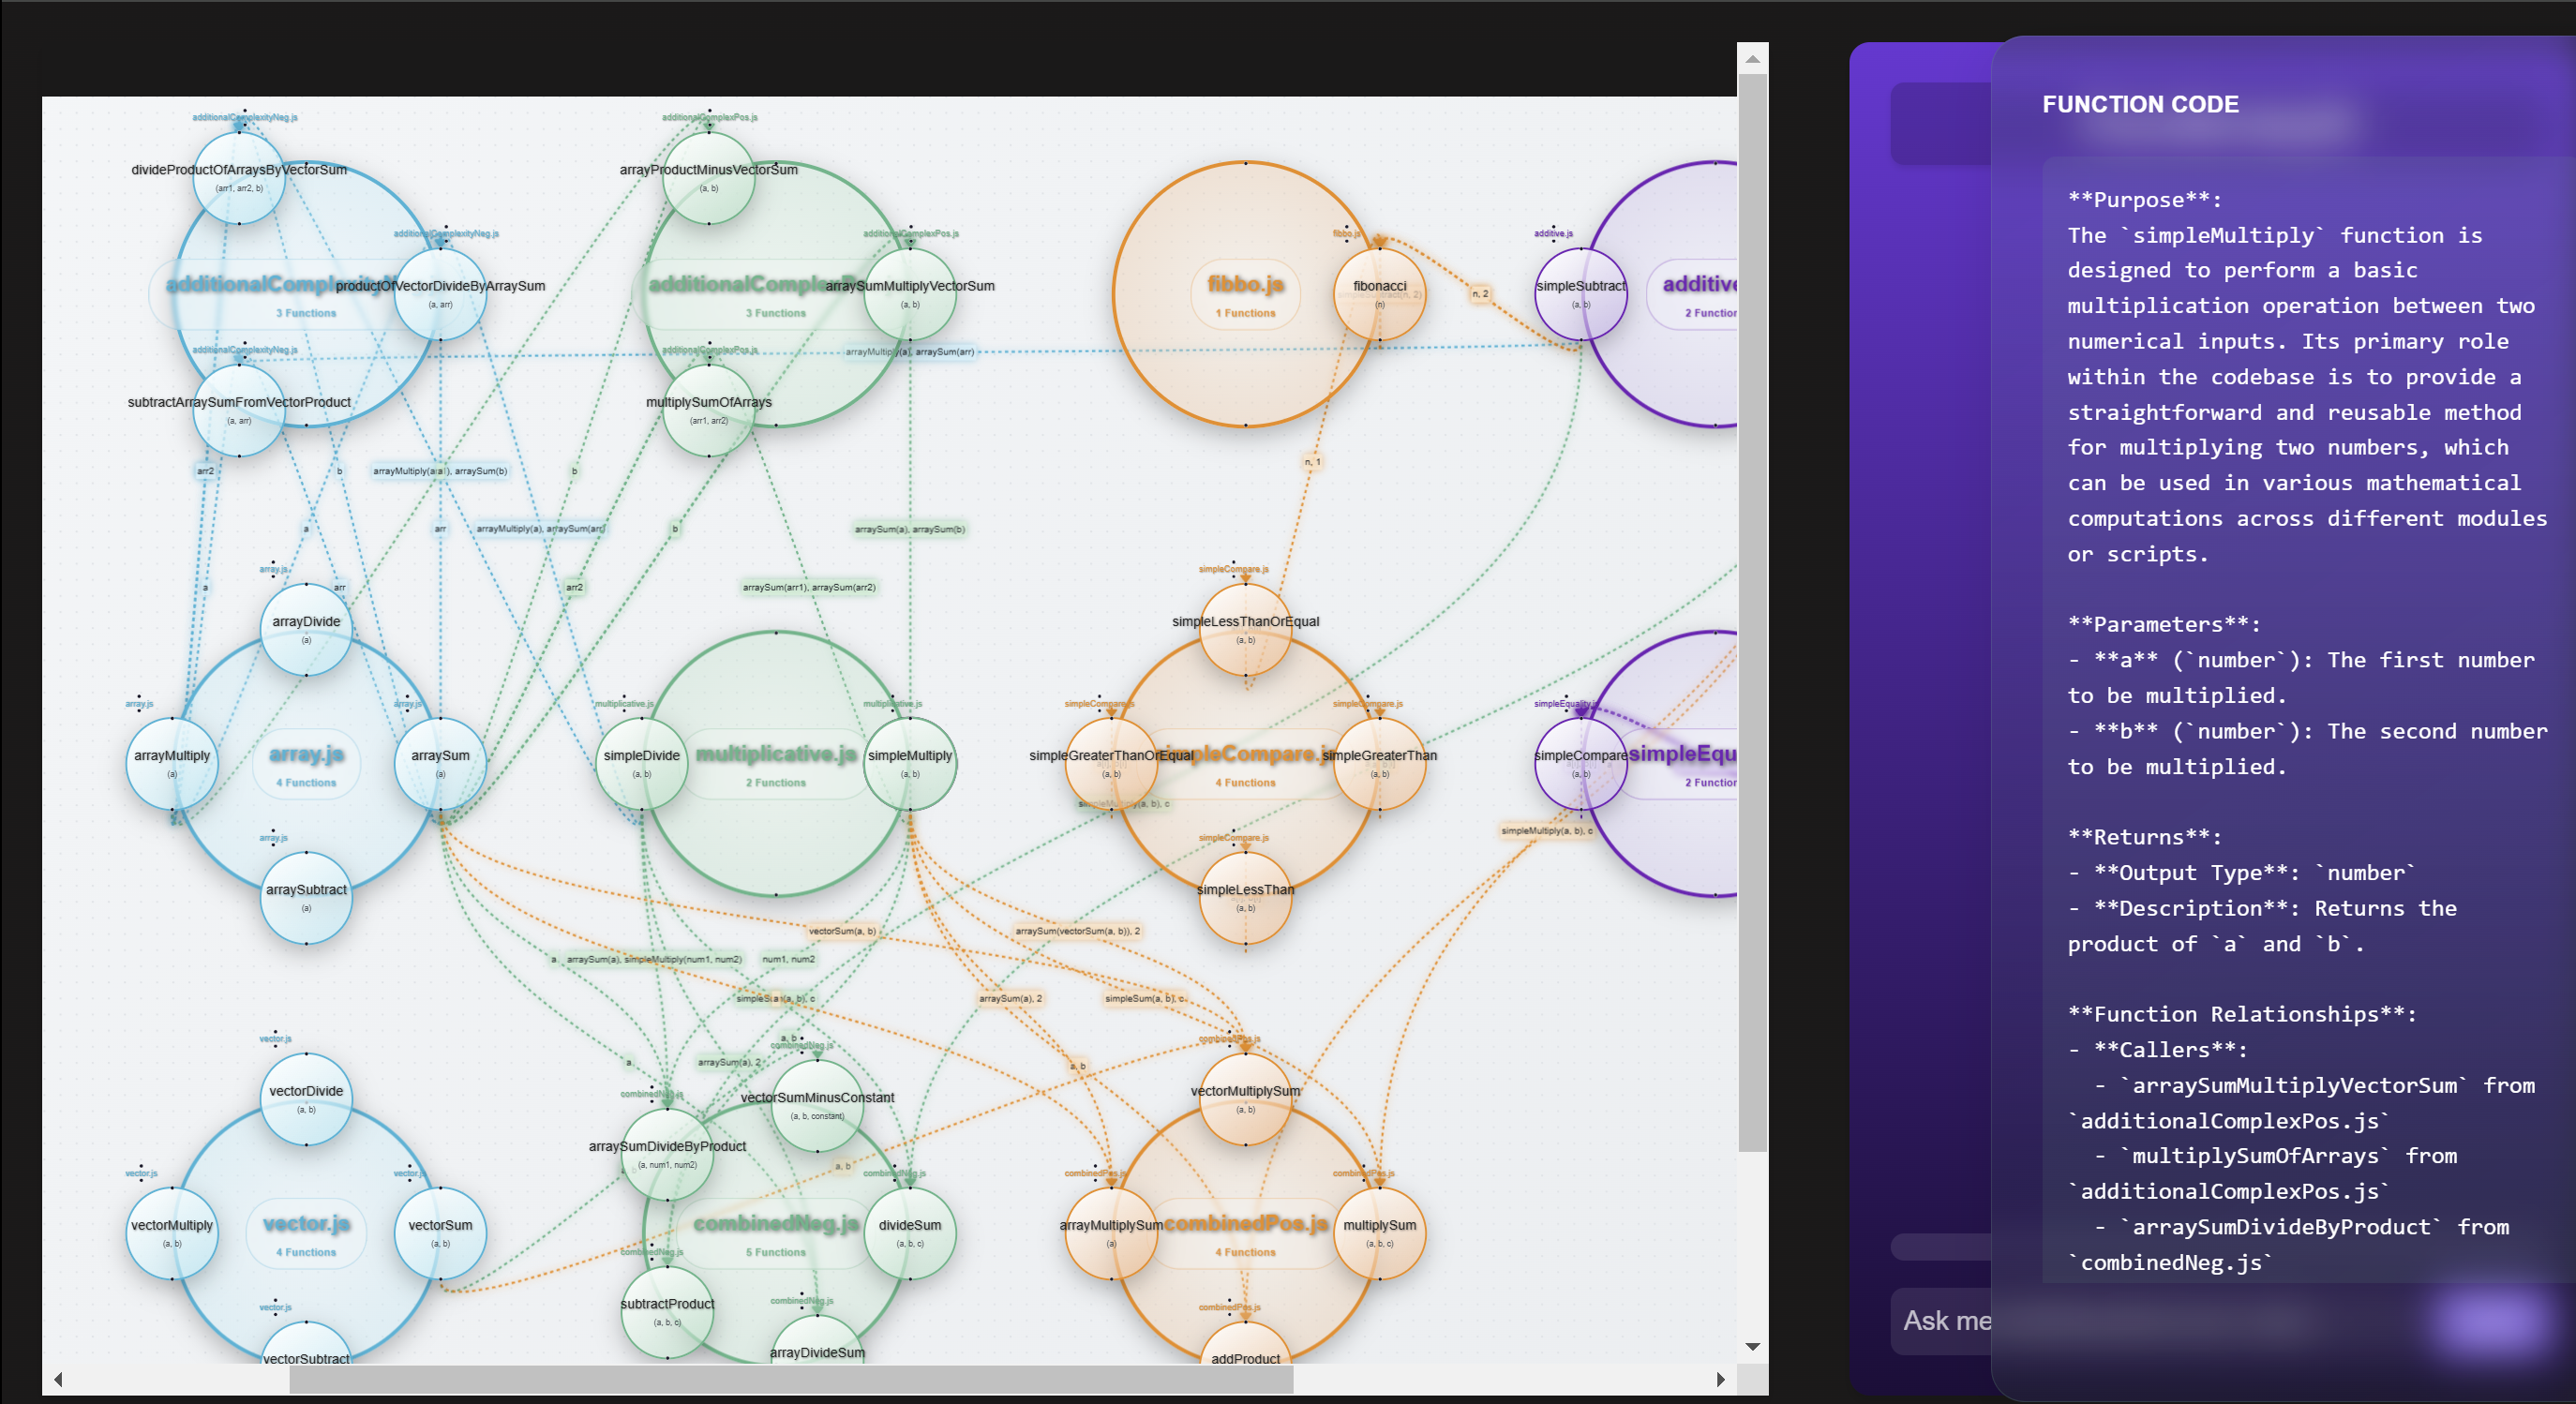
Task: Click the arrayMultiplySum function node
Action: (x=1110, y=1232)
